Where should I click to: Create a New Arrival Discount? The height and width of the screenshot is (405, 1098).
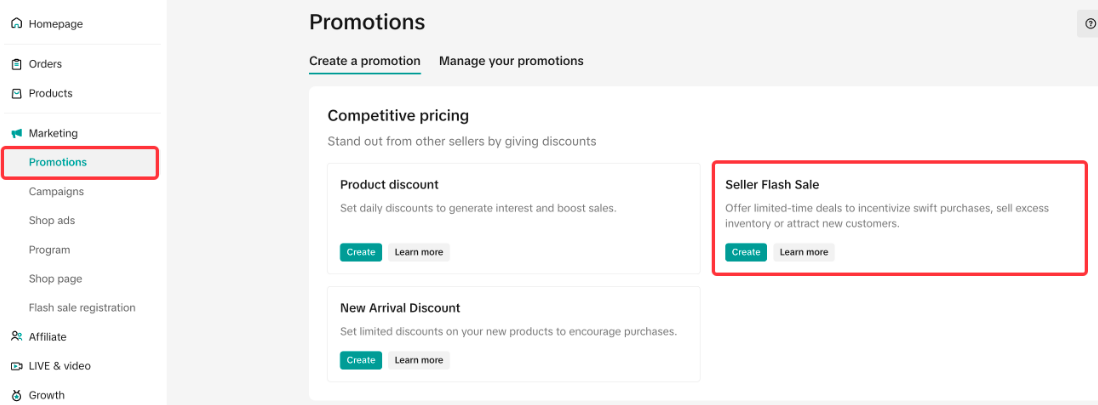pos(360,360)
